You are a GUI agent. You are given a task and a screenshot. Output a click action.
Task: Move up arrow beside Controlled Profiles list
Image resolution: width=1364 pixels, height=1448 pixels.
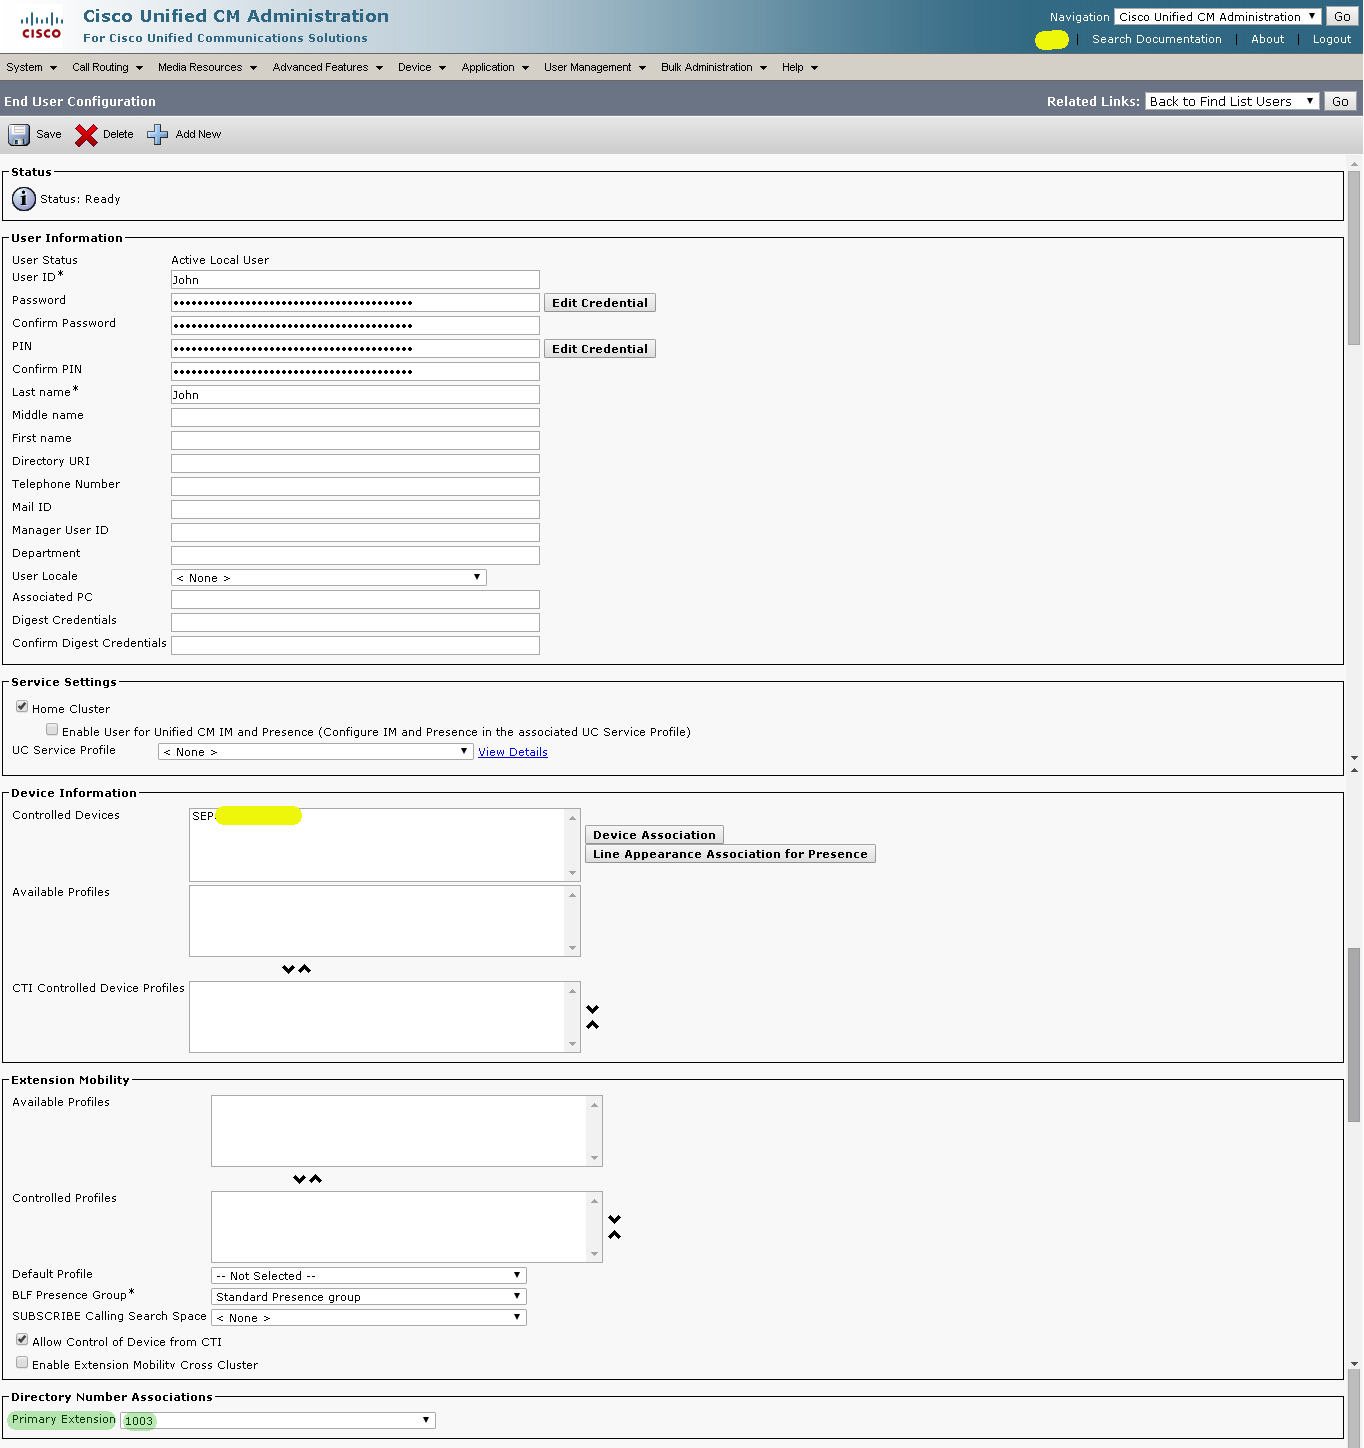614,1235
